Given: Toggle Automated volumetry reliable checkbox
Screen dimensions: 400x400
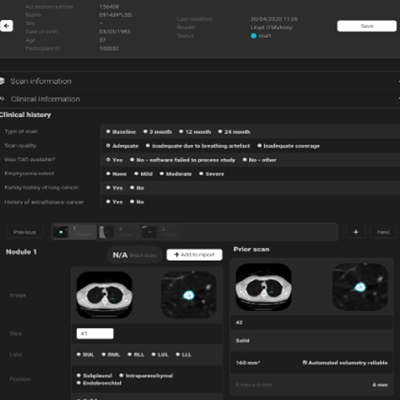Looking at the screenshot, I should click(x=305, y=362).
